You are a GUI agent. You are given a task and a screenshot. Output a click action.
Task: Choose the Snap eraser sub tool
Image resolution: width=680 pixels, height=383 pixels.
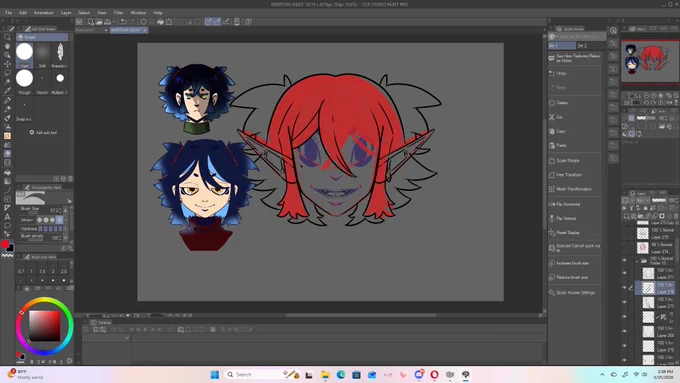pos(24,109)
